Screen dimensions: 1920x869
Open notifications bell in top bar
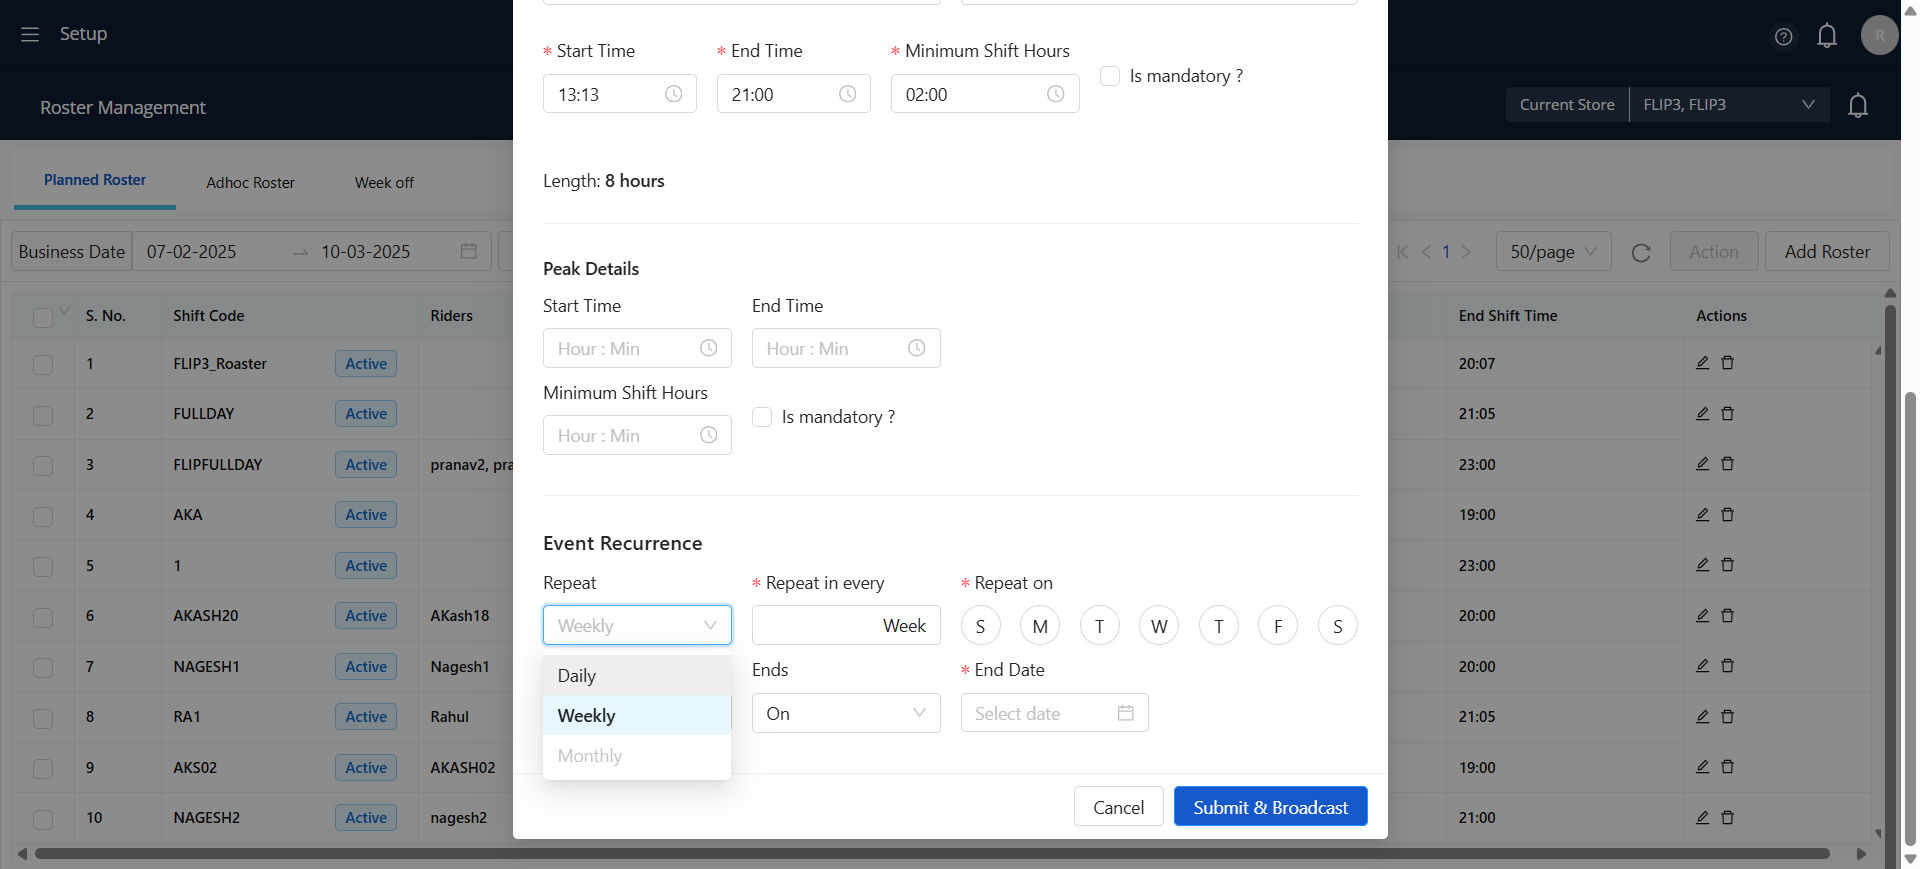[x=1827, y=36]
